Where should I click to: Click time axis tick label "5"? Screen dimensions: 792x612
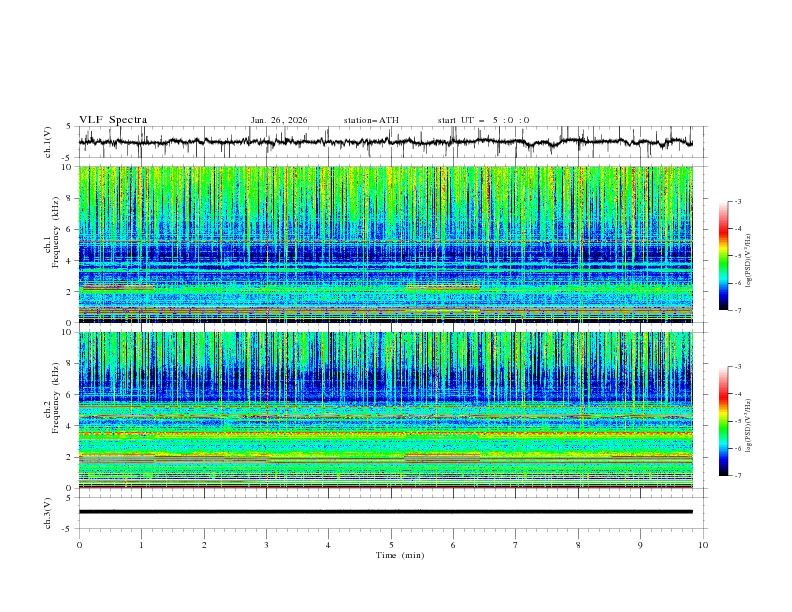point(391,545)
